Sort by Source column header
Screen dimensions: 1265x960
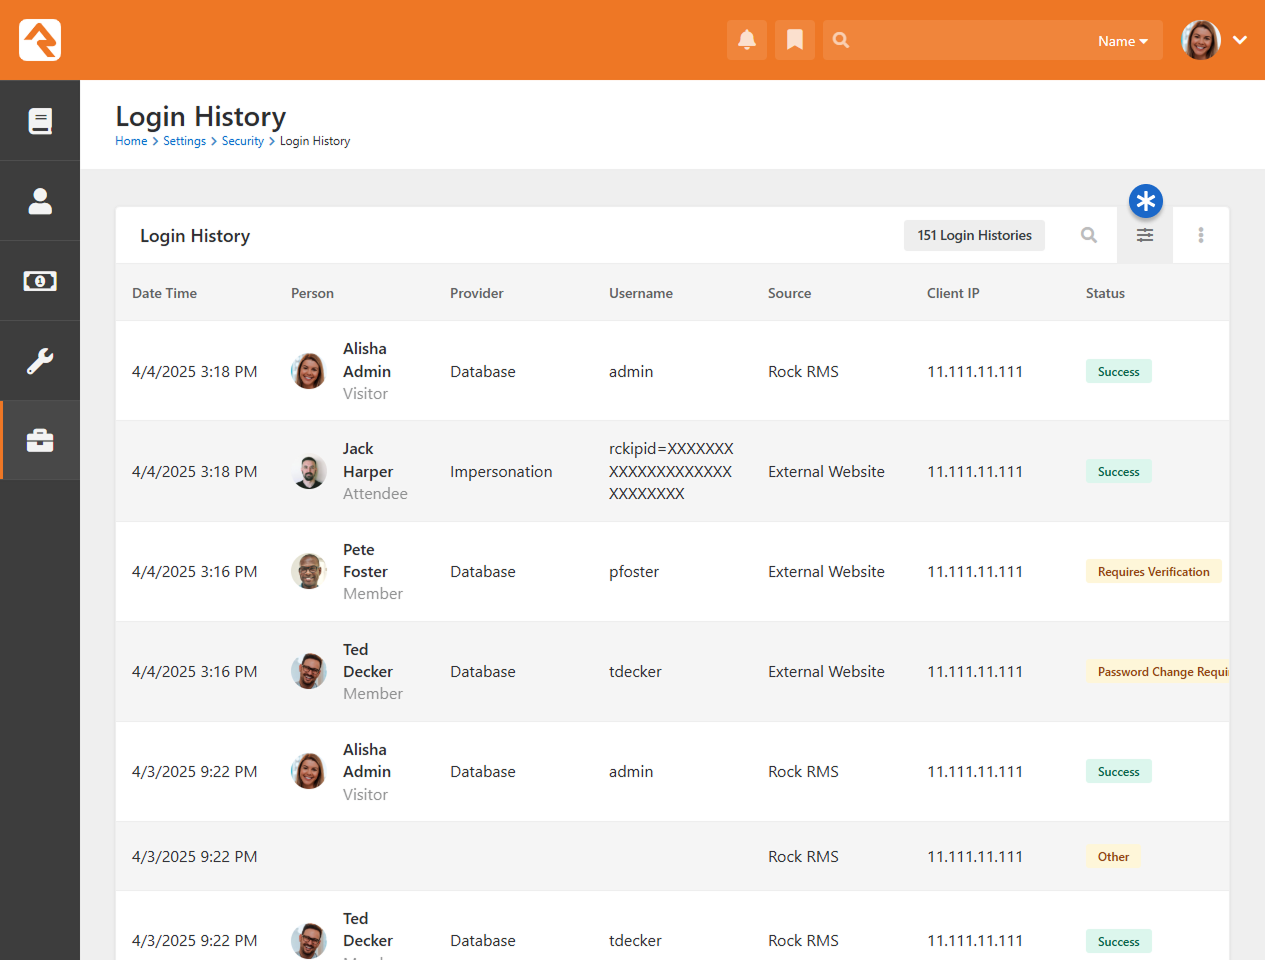point(789,293)
